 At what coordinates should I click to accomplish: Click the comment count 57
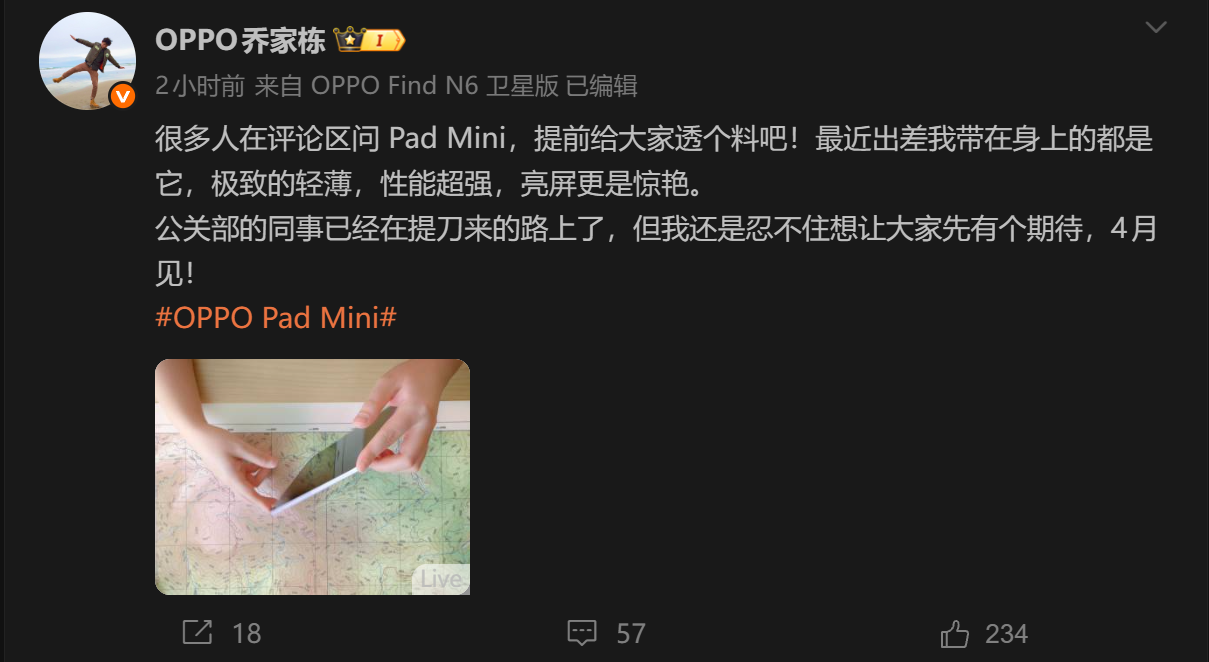[x=631, y=633]
